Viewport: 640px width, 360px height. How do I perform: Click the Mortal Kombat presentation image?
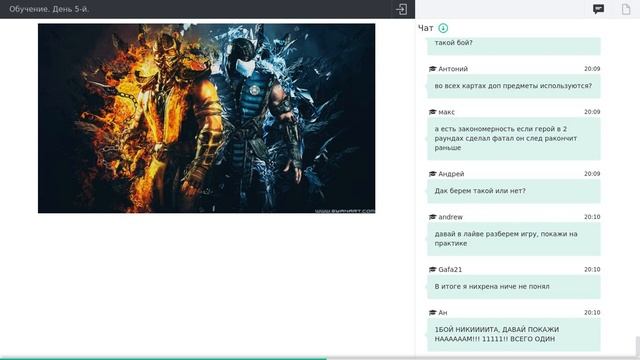click(x=207, y=118)
